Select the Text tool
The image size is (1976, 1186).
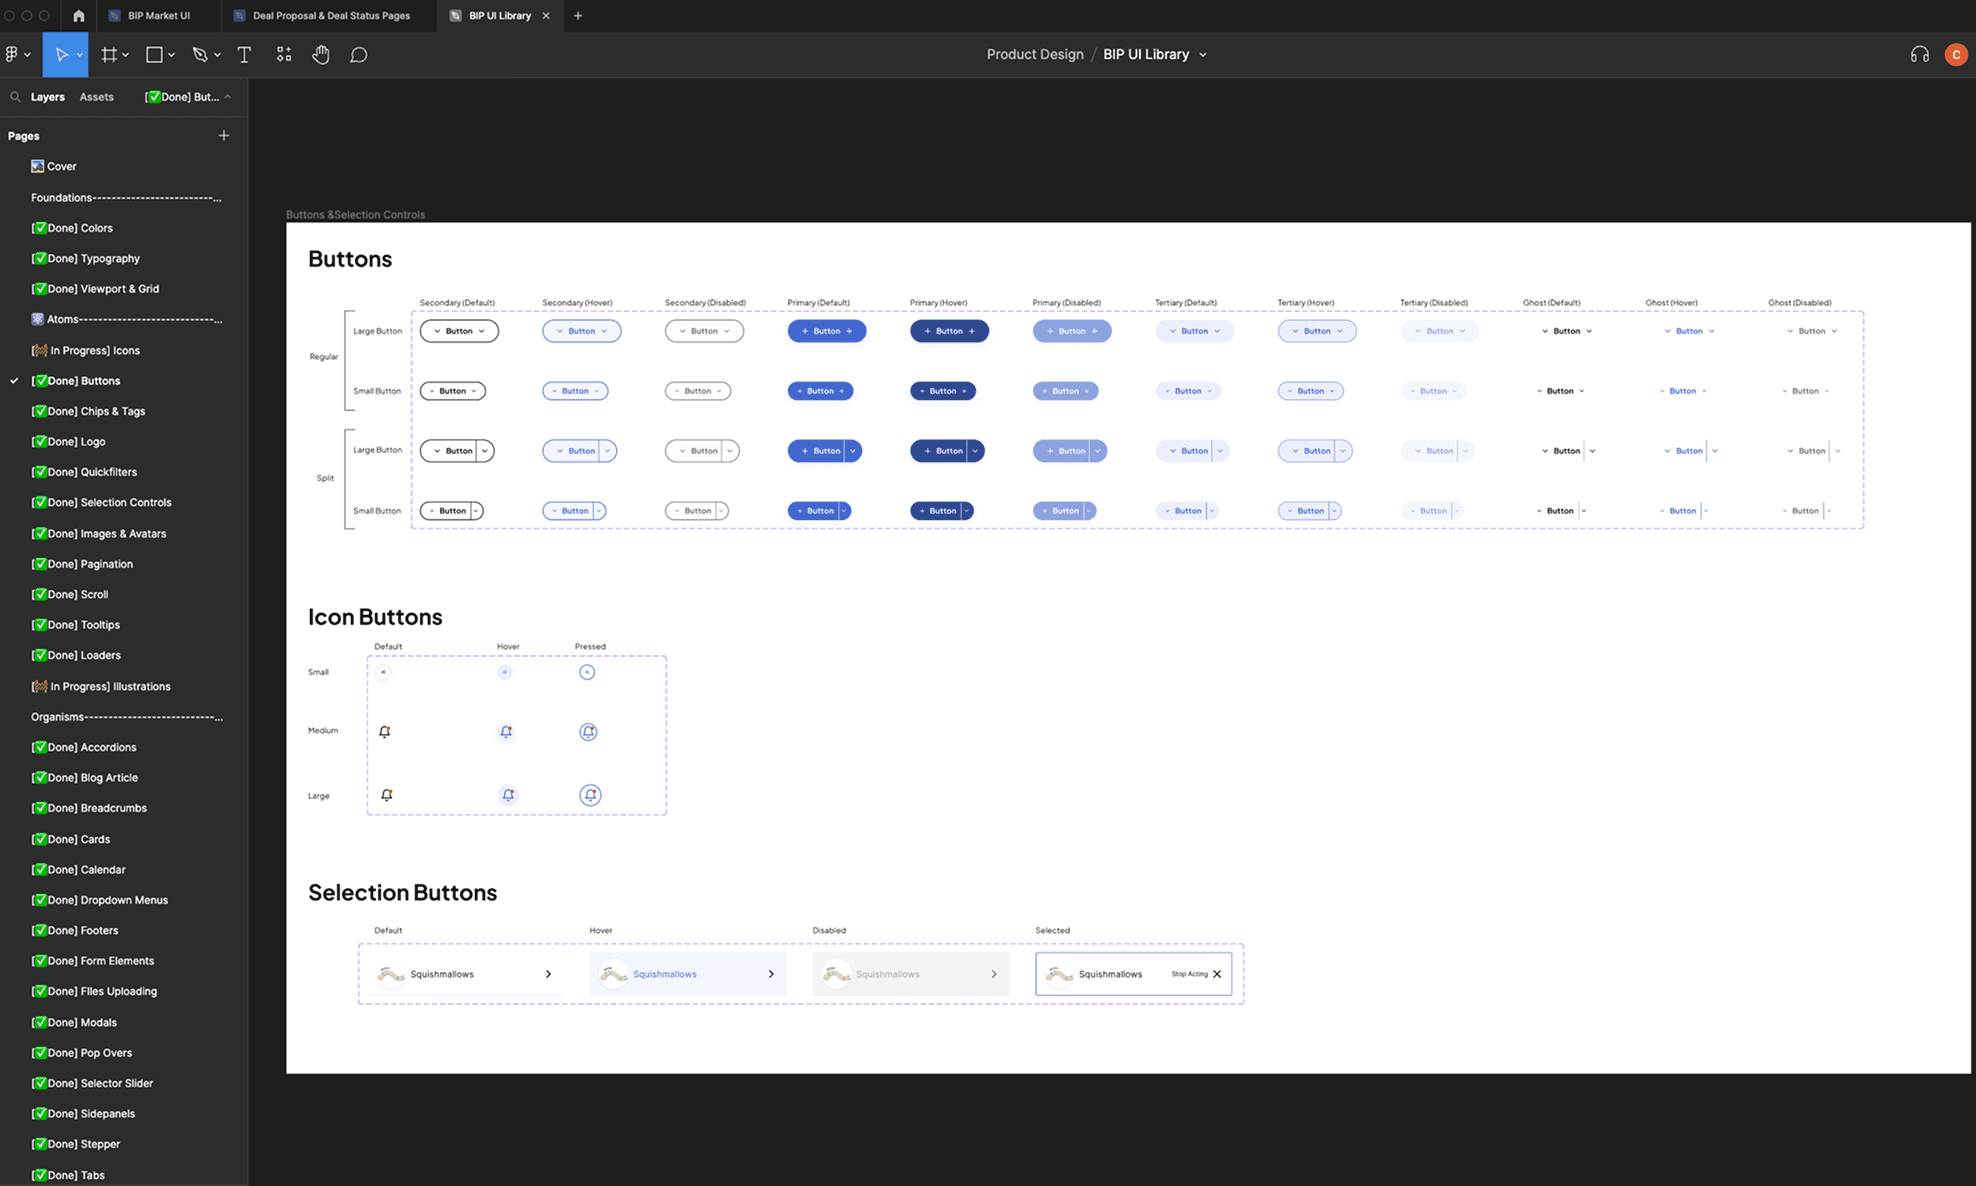coord(244,55)
